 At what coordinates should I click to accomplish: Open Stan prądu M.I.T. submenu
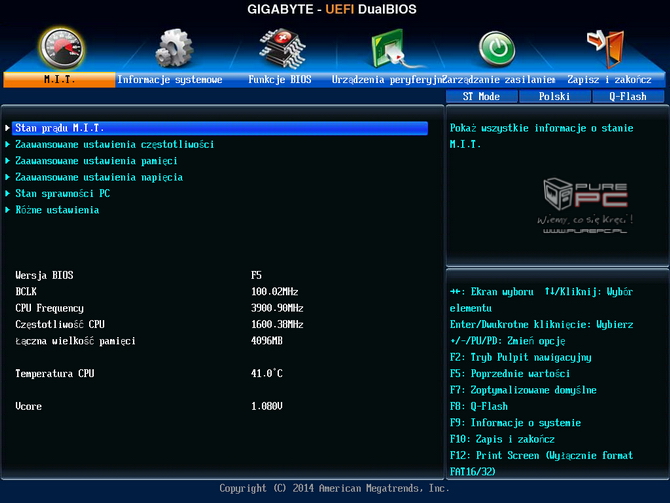[x=220, y=128]
